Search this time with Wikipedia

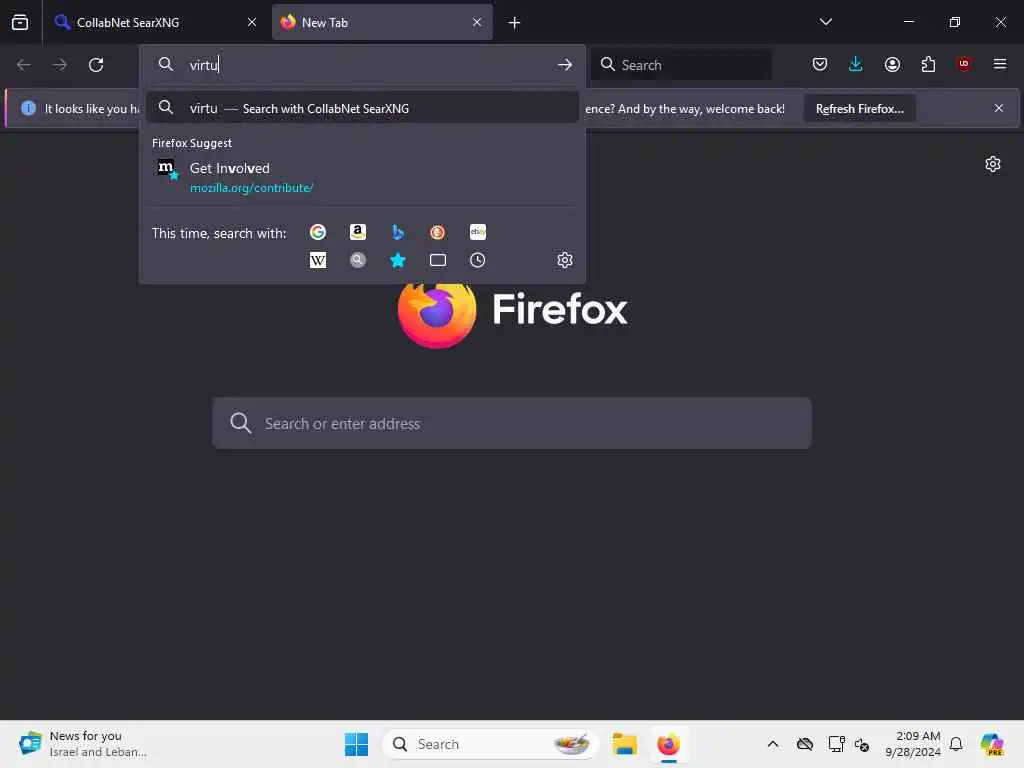click(317, 260)
